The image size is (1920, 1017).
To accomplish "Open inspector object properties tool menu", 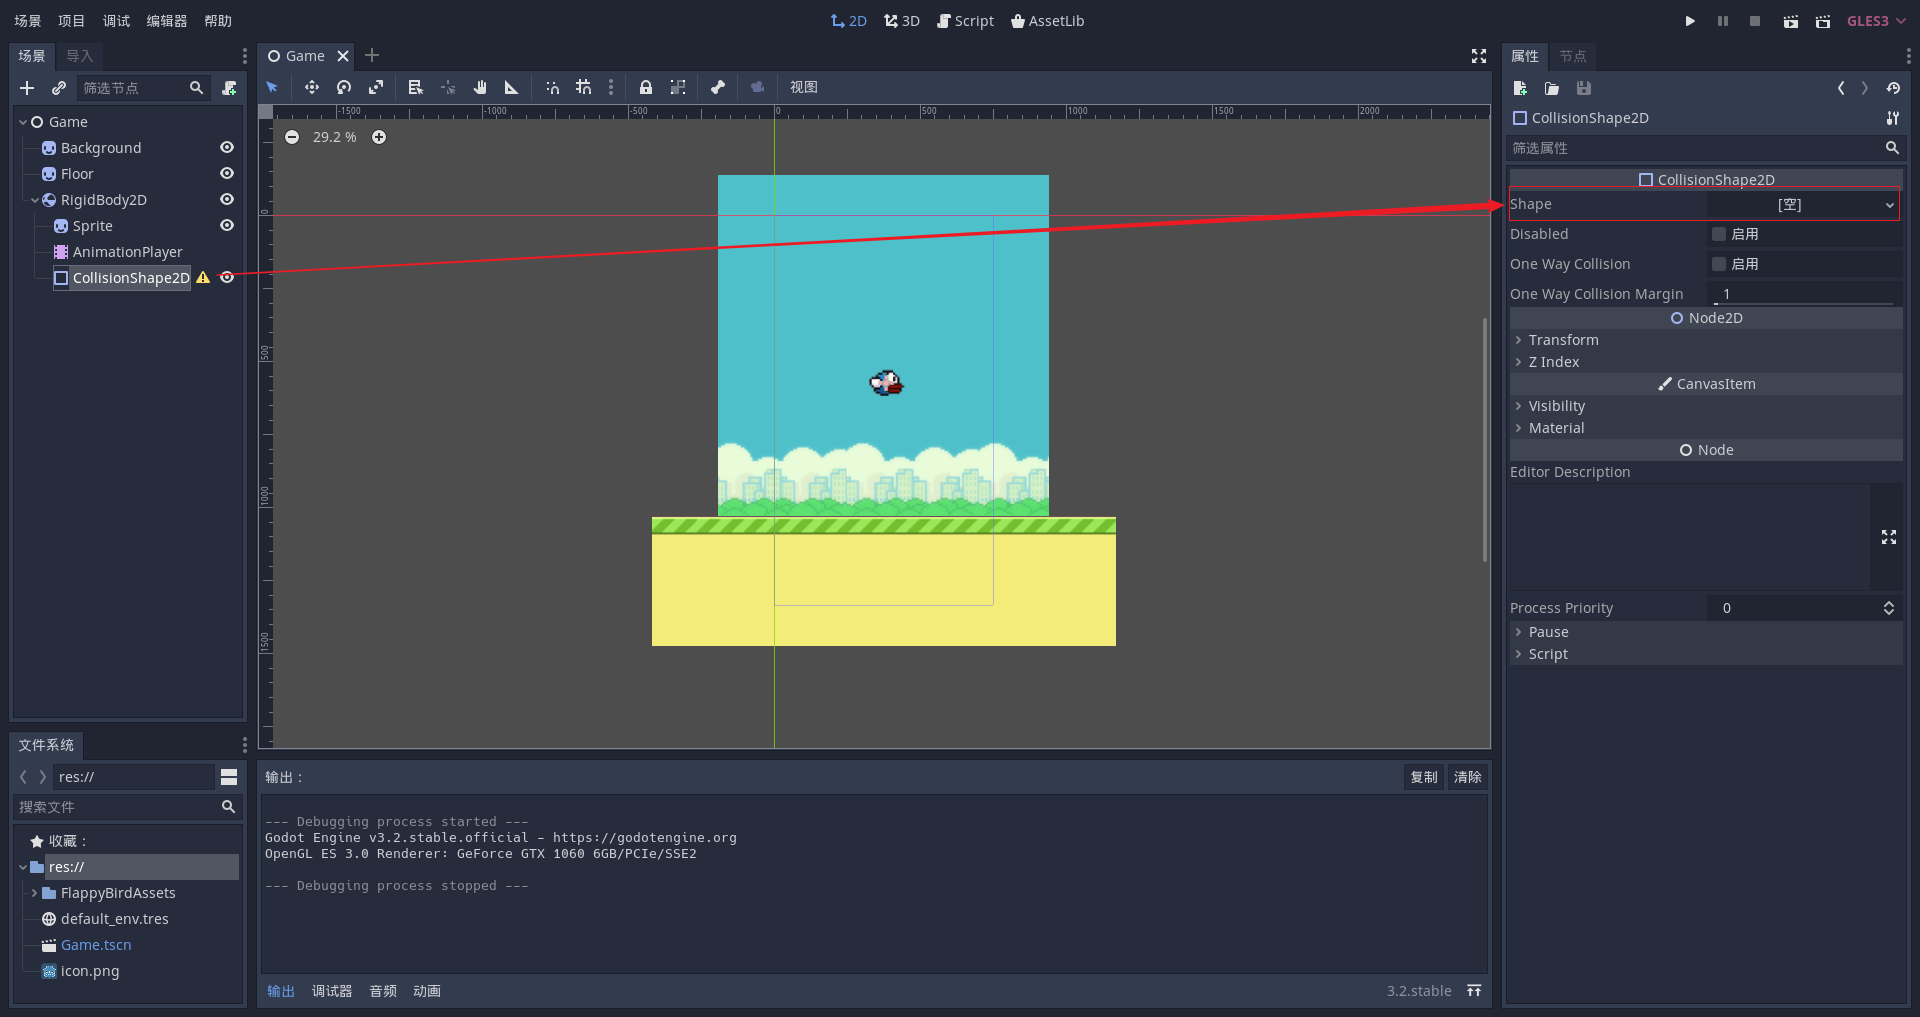I will (x=1893, y=118).
